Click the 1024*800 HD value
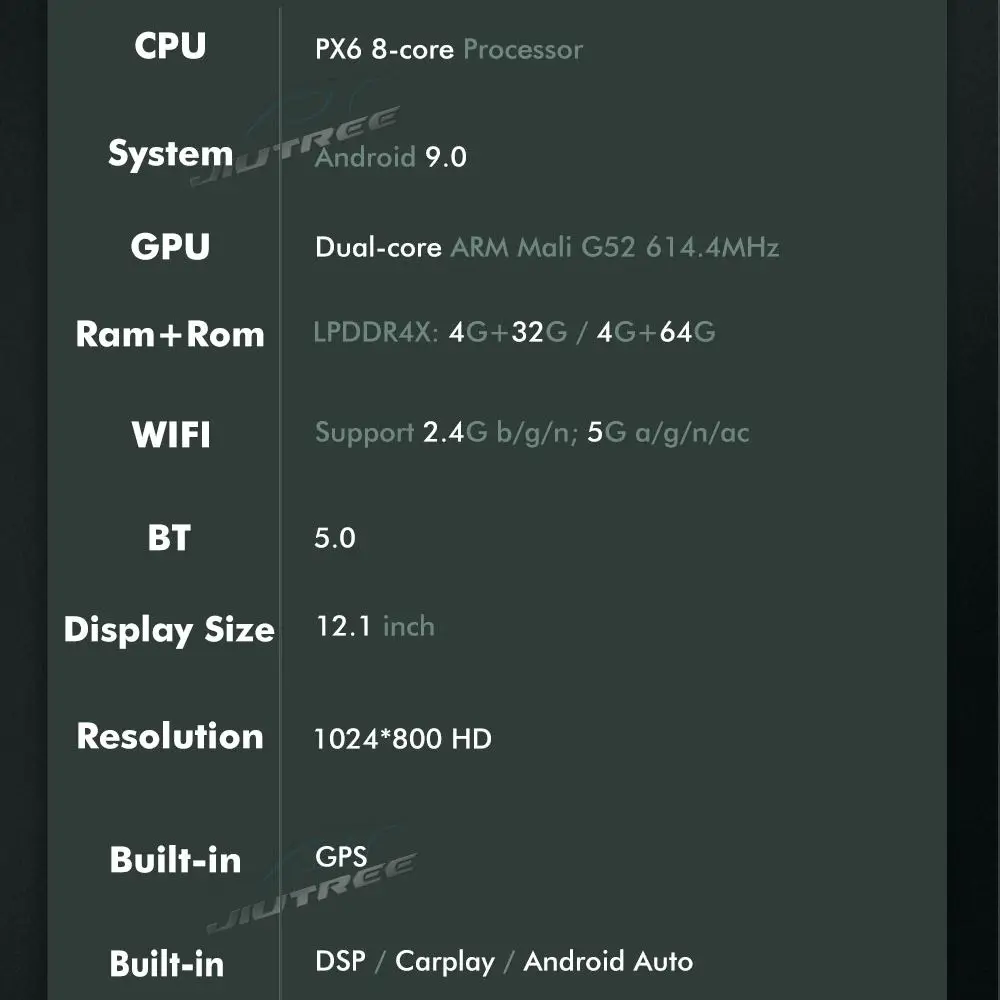The image size is (1000, 1000). [403, 739]
